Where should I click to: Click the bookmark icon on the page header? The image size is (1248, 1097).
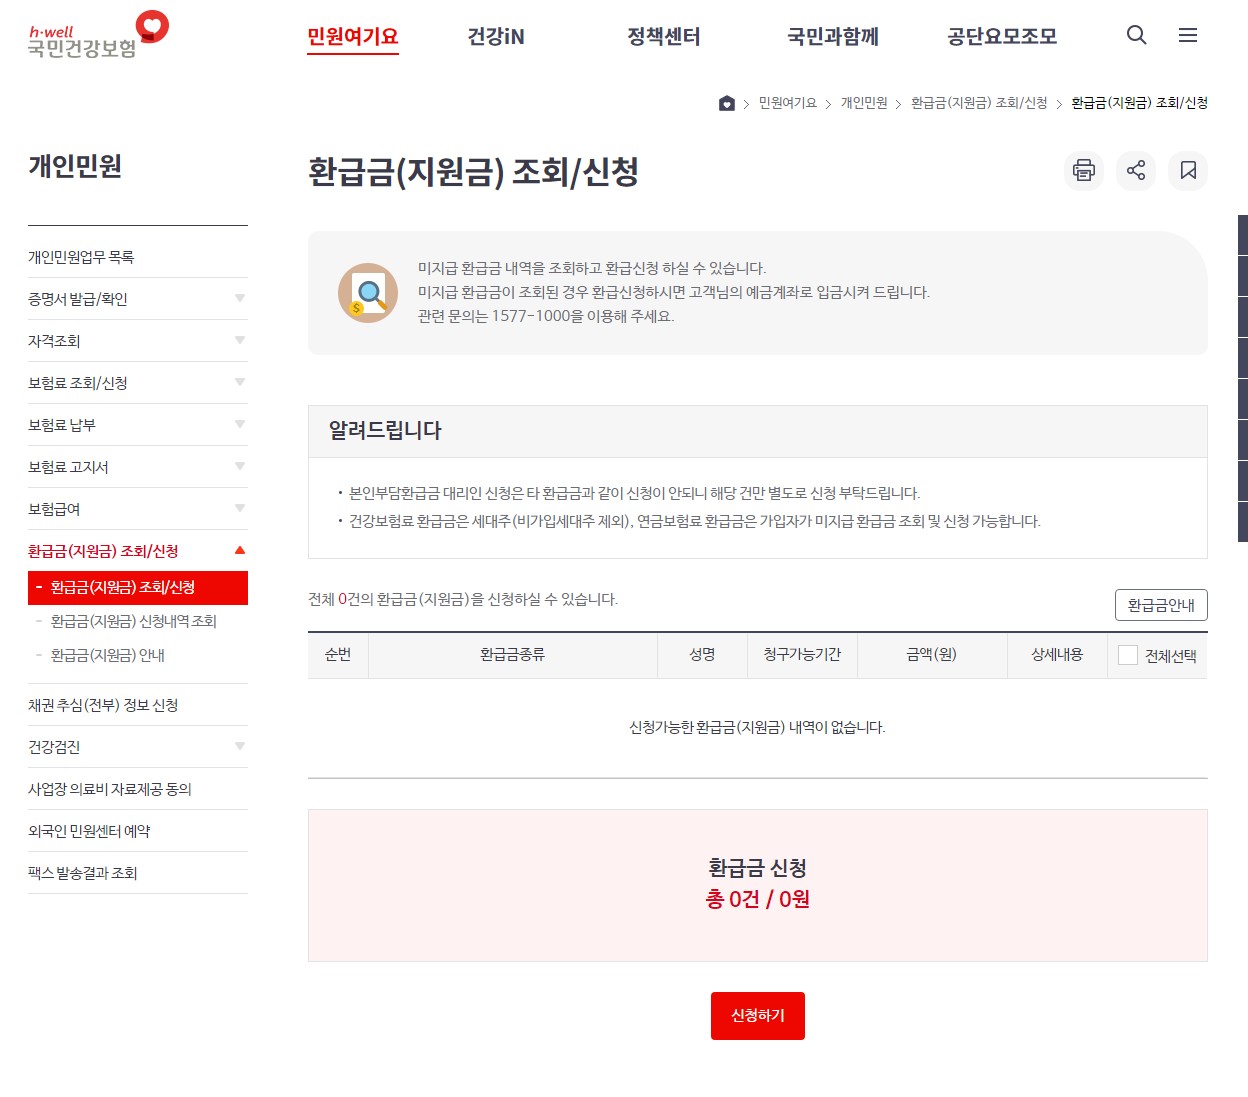1187,171
